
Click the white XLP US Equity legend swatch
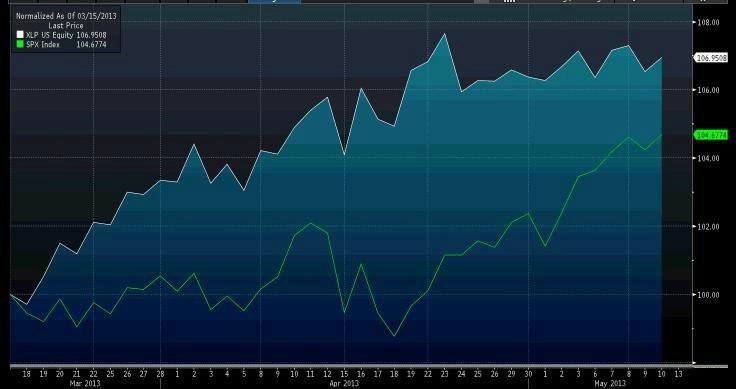(x=20, y=35)
